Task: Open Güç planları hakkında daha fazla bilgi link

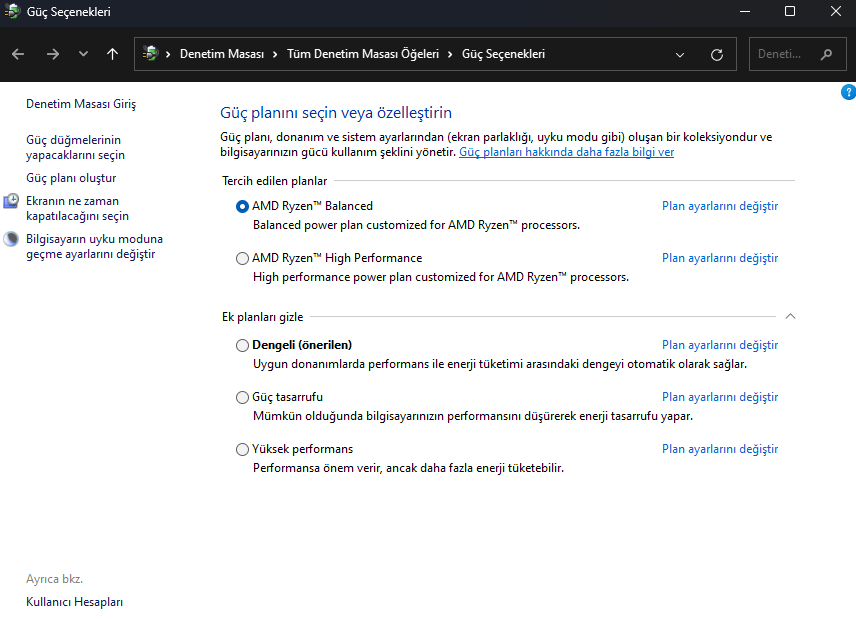Action: pos(566,152)
